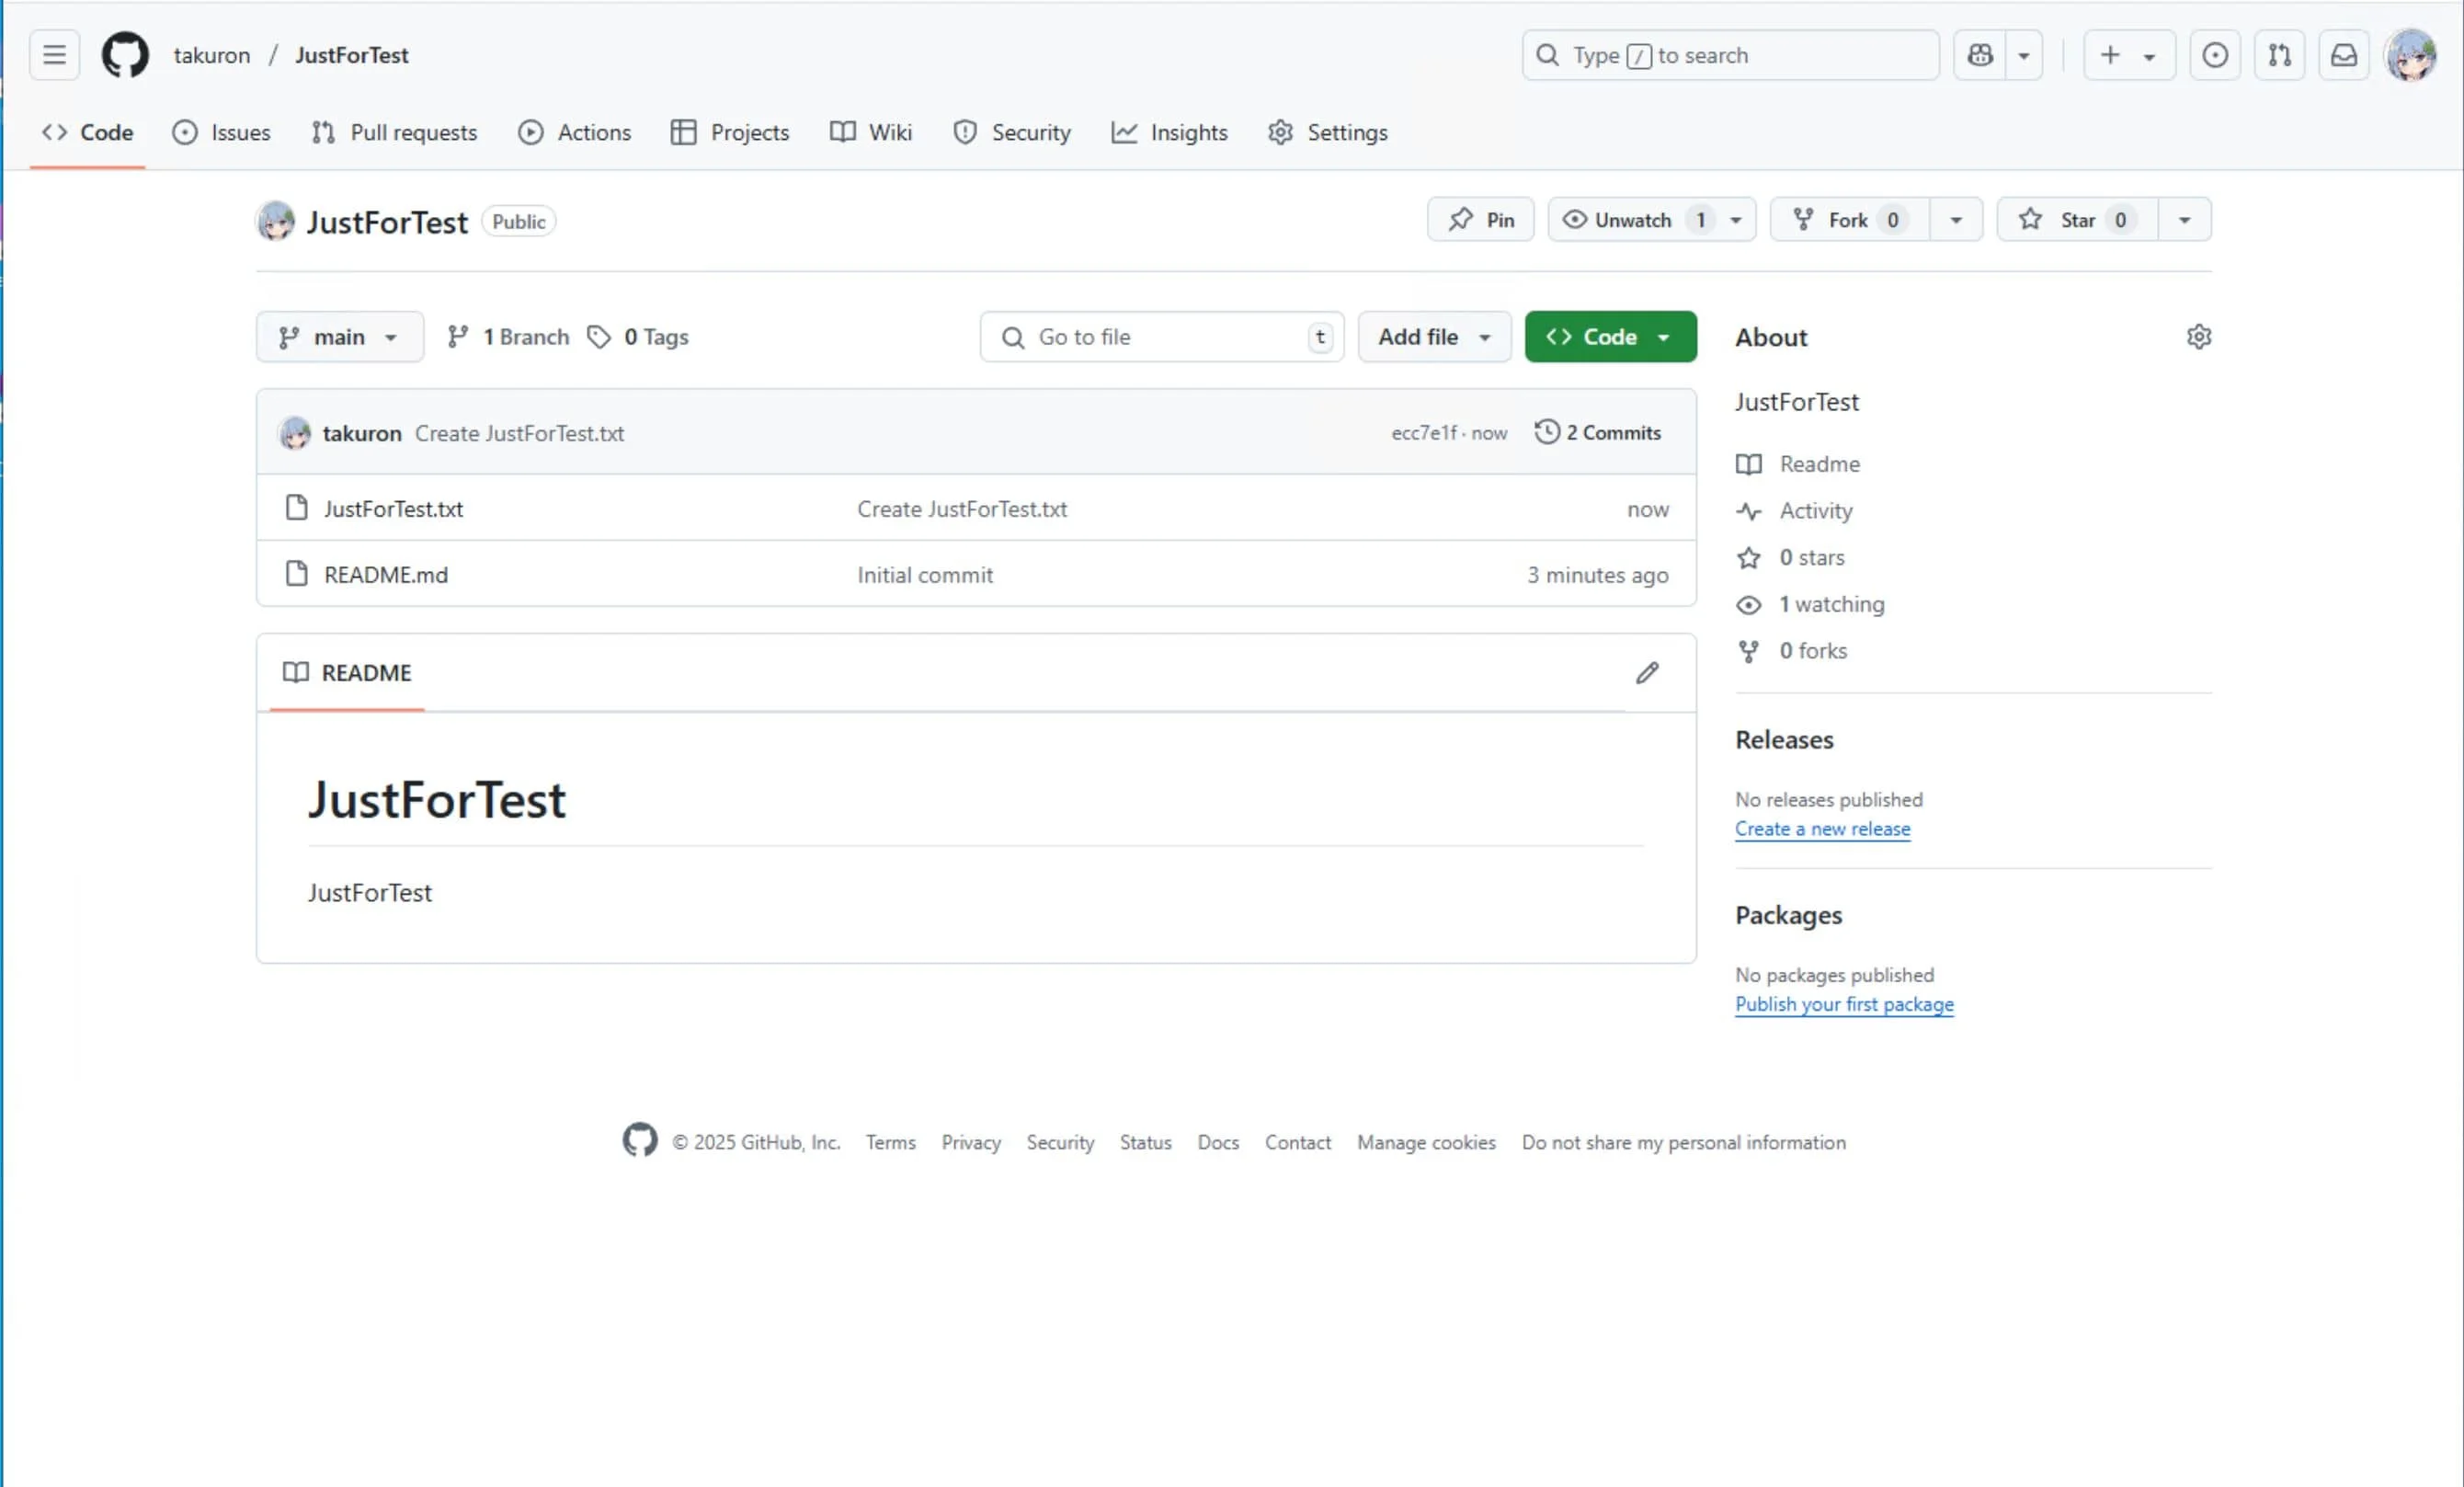
Task: Open the Add file dropdown
Action: pyautogui.click(x=1434, y=337)
